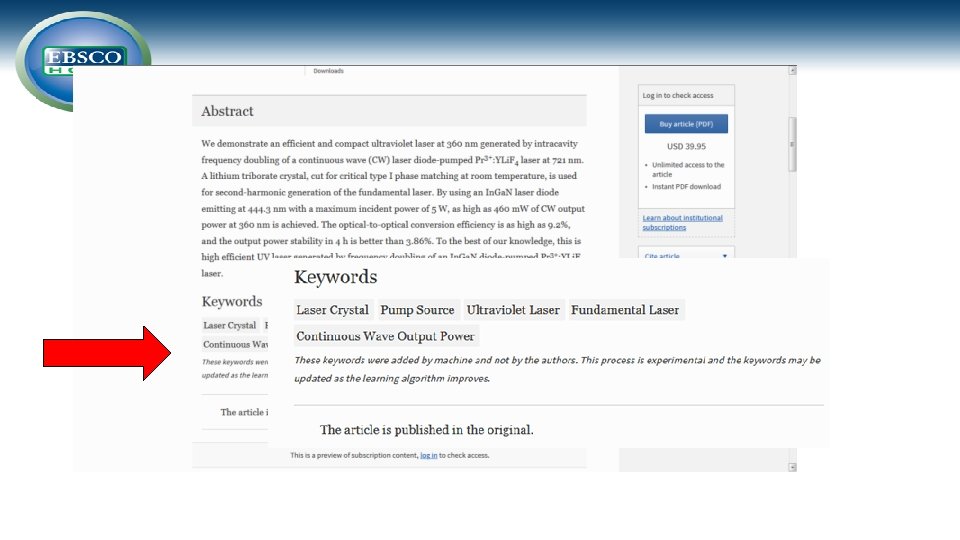This screenshot has width=960, height=540.
Task: Open Learn about institutional subscriptions link
Action: tap(682, 222)
